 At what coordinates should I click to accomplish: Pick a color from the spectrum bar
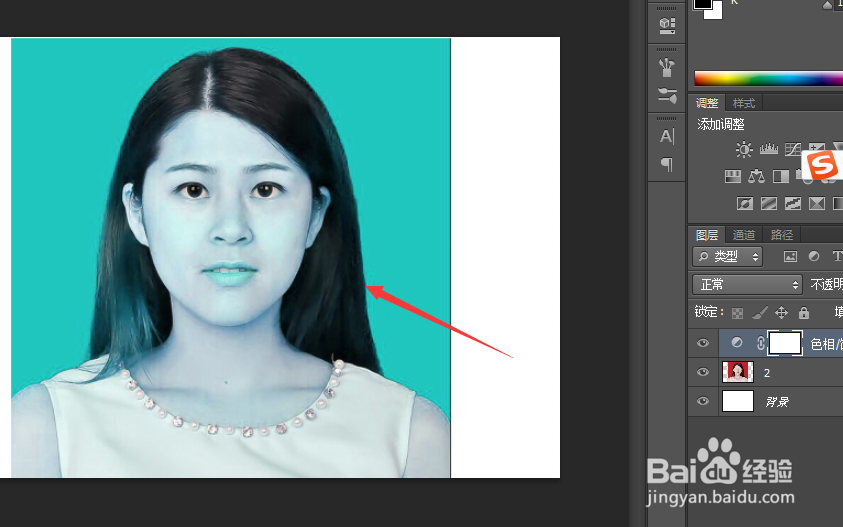[769, 79]
